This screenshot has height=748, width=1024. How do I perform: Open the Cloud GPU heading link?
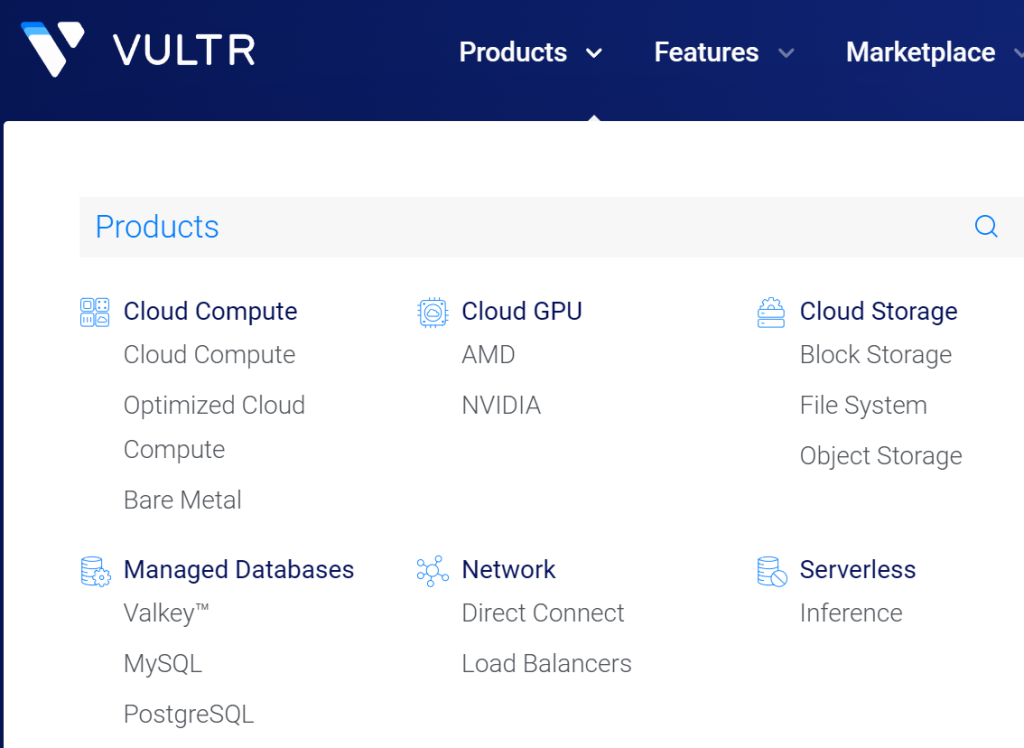point(522,312)
